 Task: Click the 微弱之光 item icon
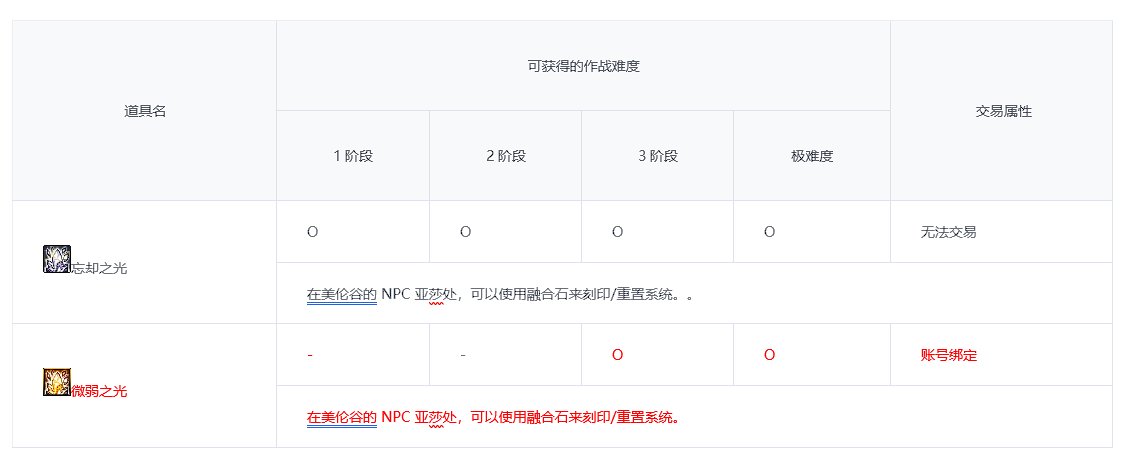57,382
